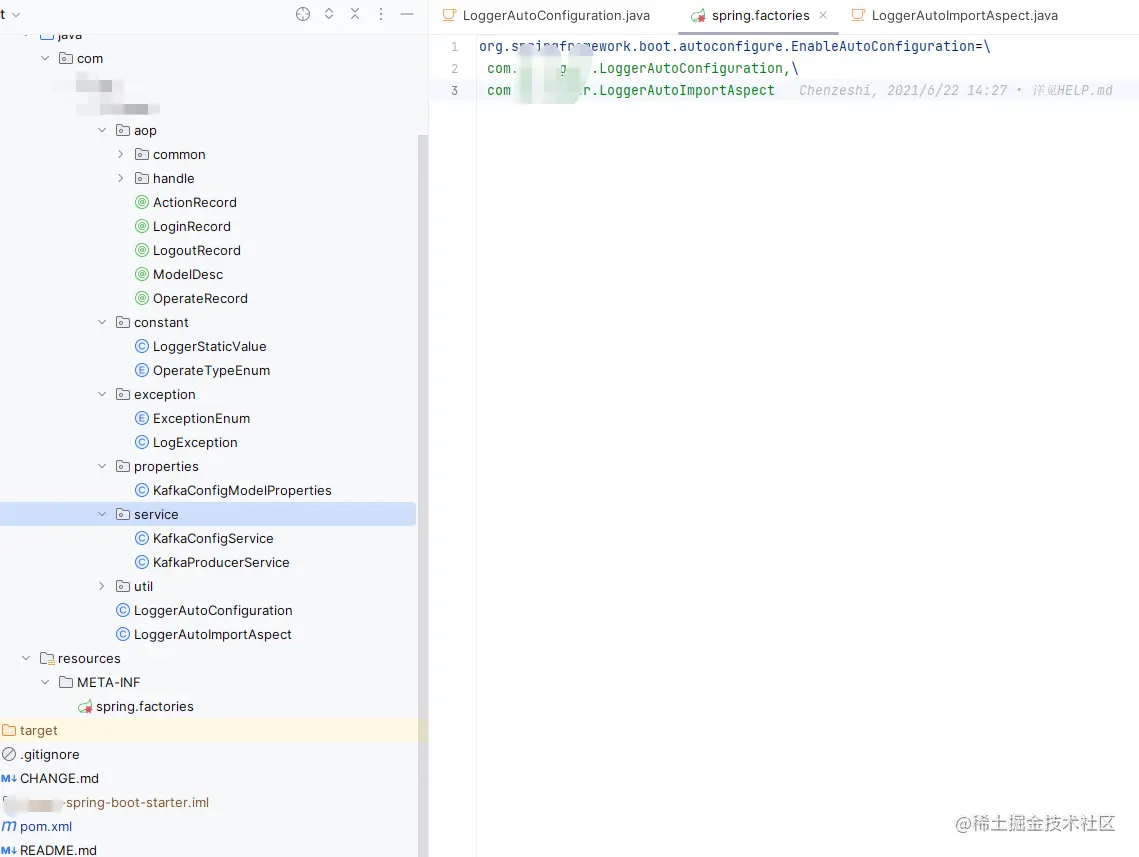The height and width of the screenshot is (857, 1139).
Task: Switch to LoggerAutoImportAspect.java tab
Action: pyautogui.click(x=954, y=15)
